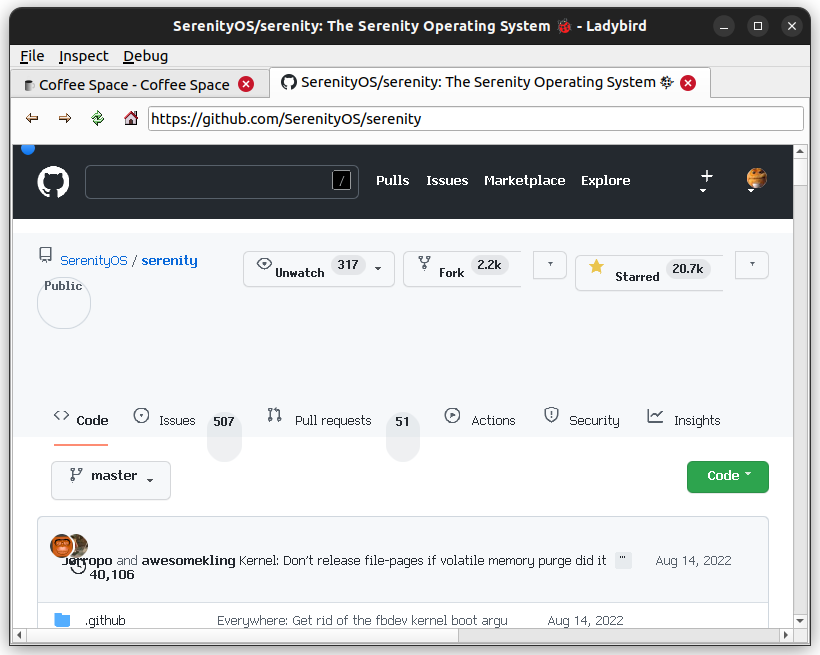820x655 pixels.
Task: Open the 40,106 commits count link
Action: [x=112, y=574]
